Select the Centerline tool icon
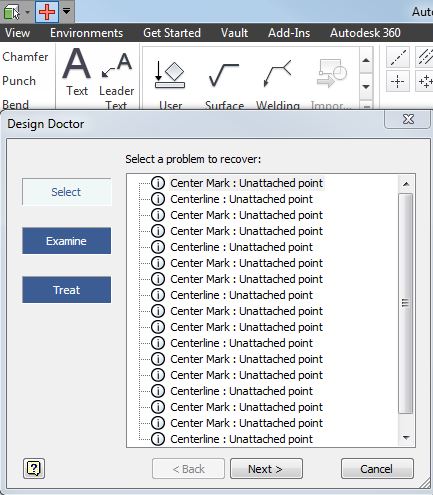The image size is (433, 495). [x=398, y=57]
